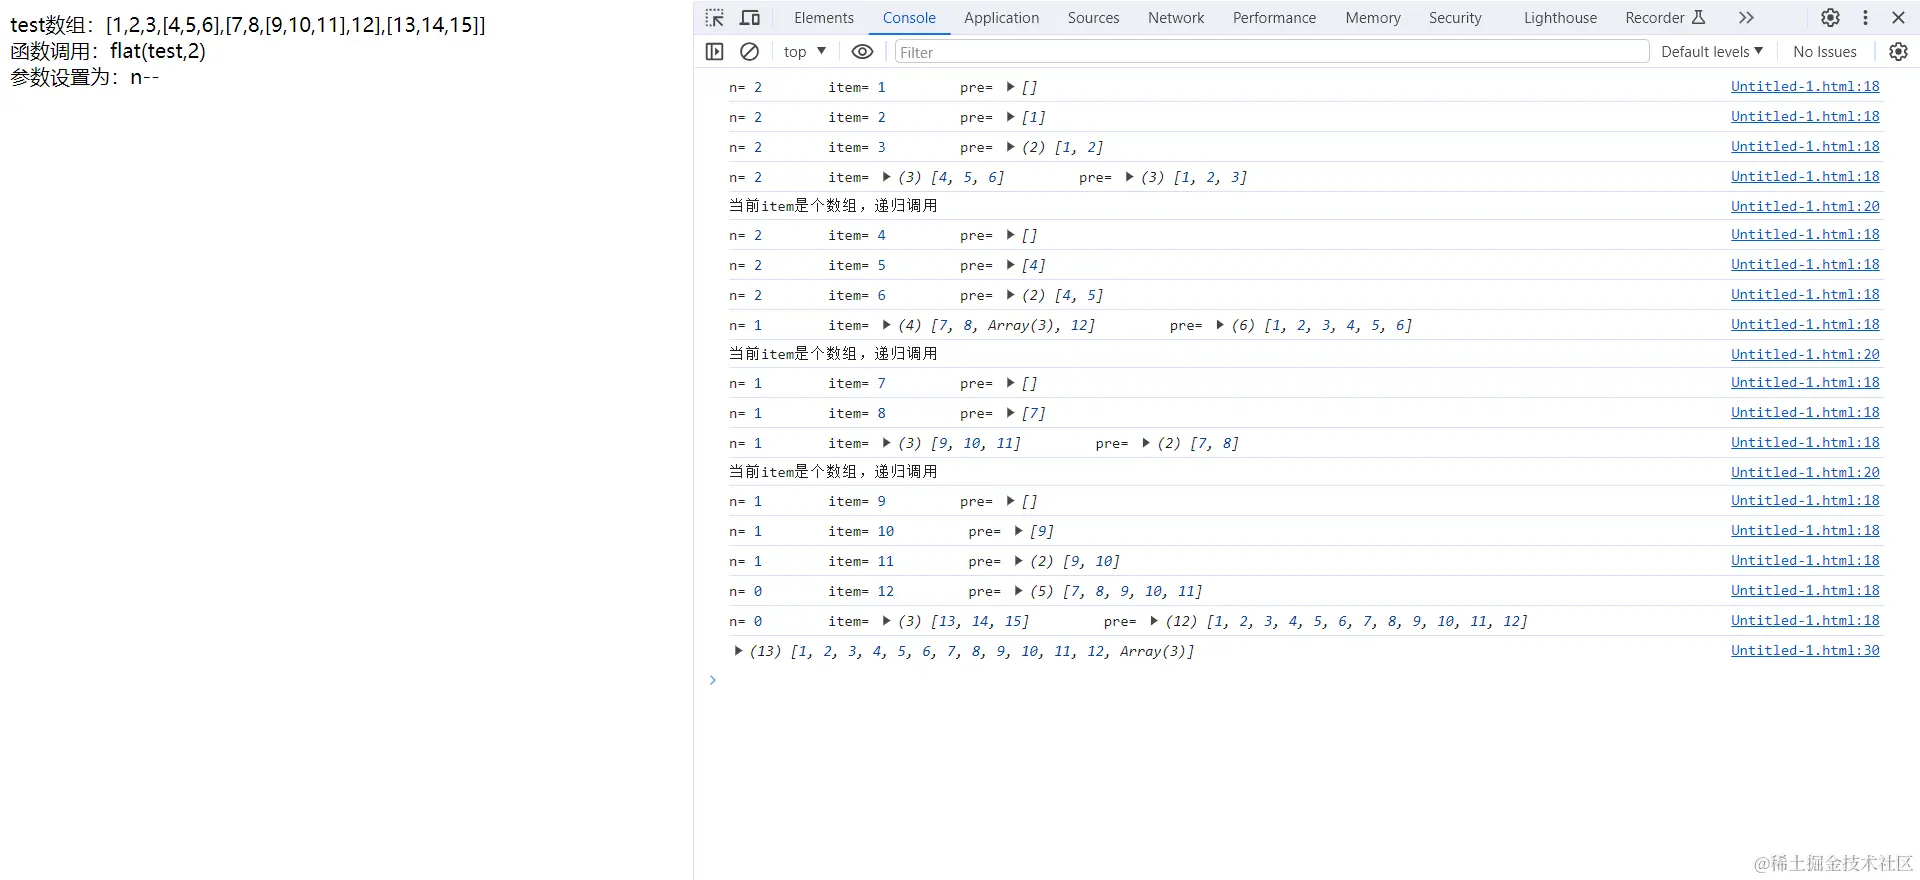Open the more tabs chevron
1920x880 pixels.
coord(1746,18)
